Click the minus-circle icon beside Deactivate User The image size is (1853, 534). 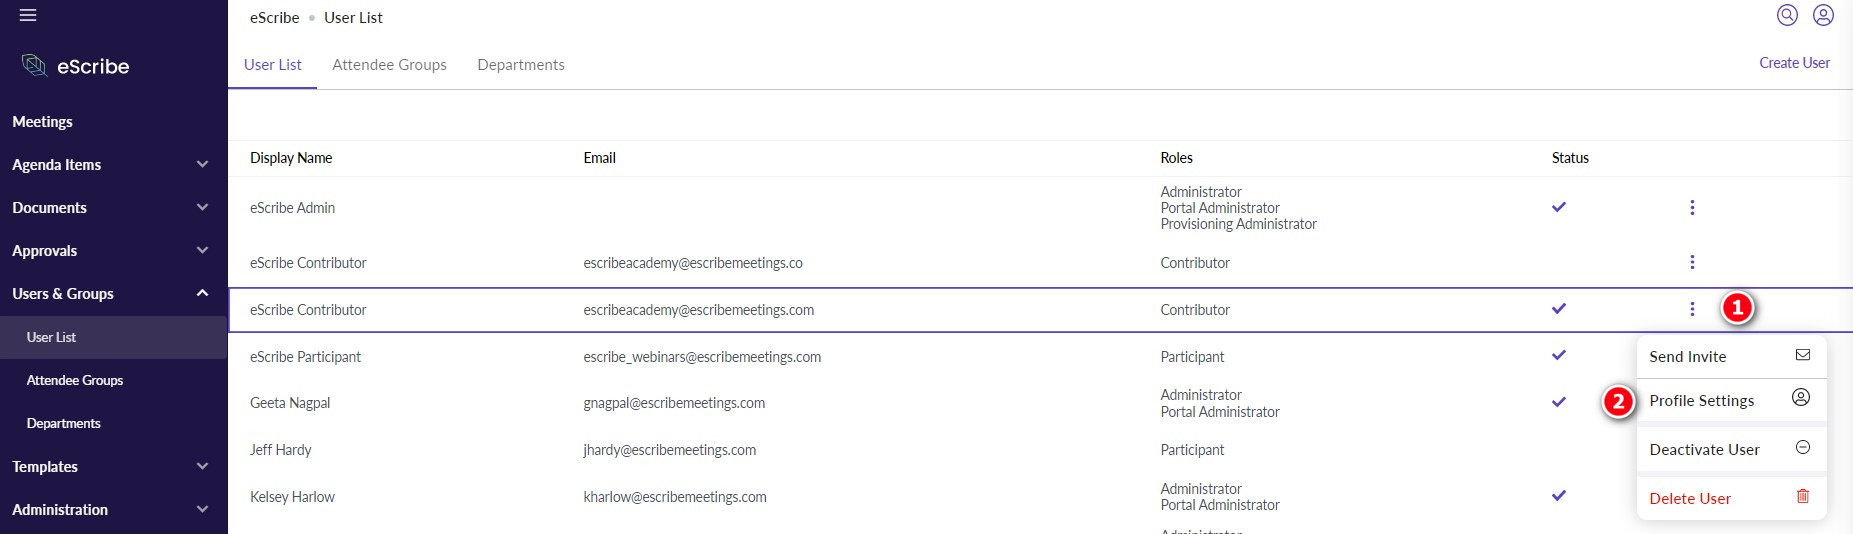pos(1802,448)
